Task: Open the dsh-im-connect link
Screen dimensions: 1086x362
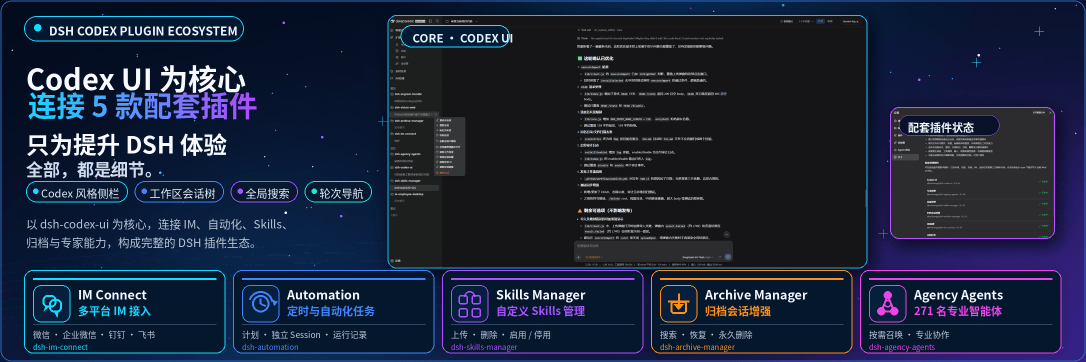Action: coord(61,347)
